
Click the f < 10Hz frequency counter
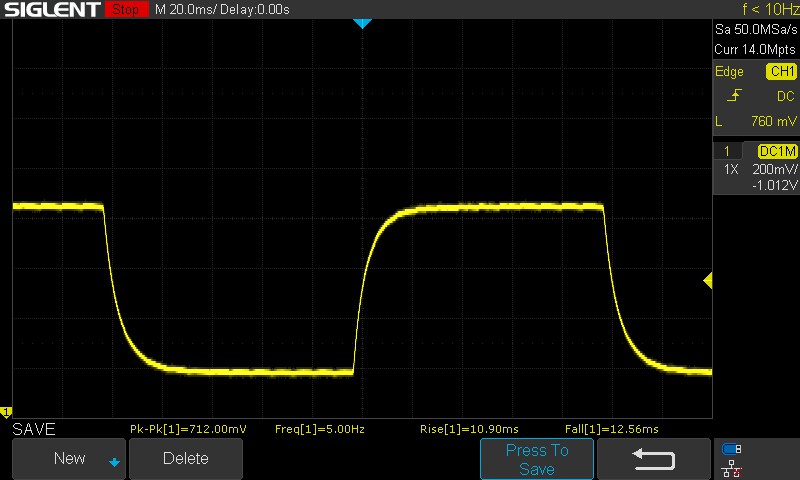click(x=770, y=9)
